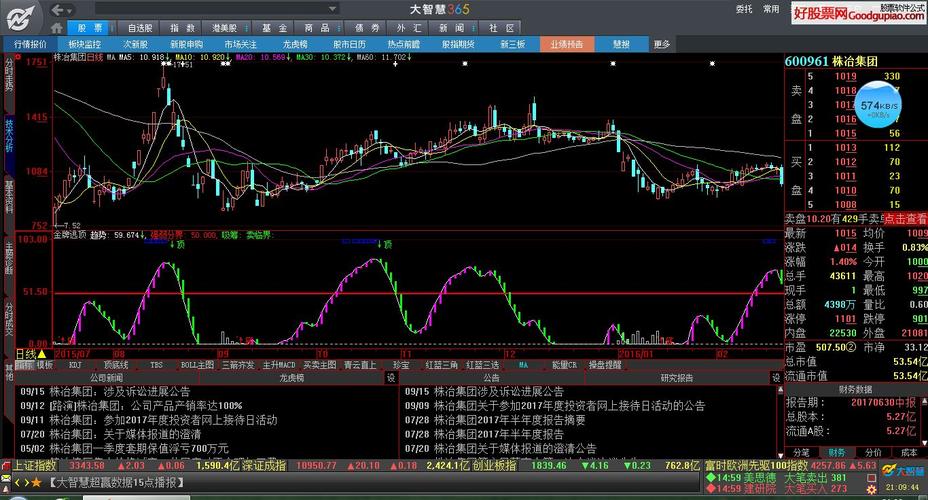This screenshot has width=928, height=500.
Task: Select the 股票 main menu tab
Action: click(x=90, y=28)
